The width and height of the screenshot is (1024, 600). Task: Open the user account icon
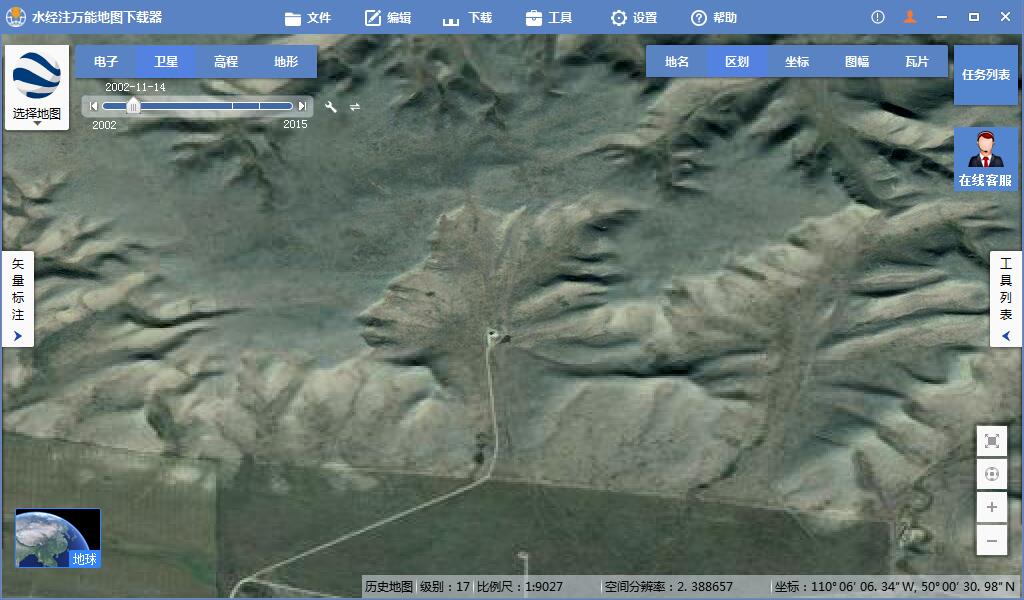coord(910,17)
